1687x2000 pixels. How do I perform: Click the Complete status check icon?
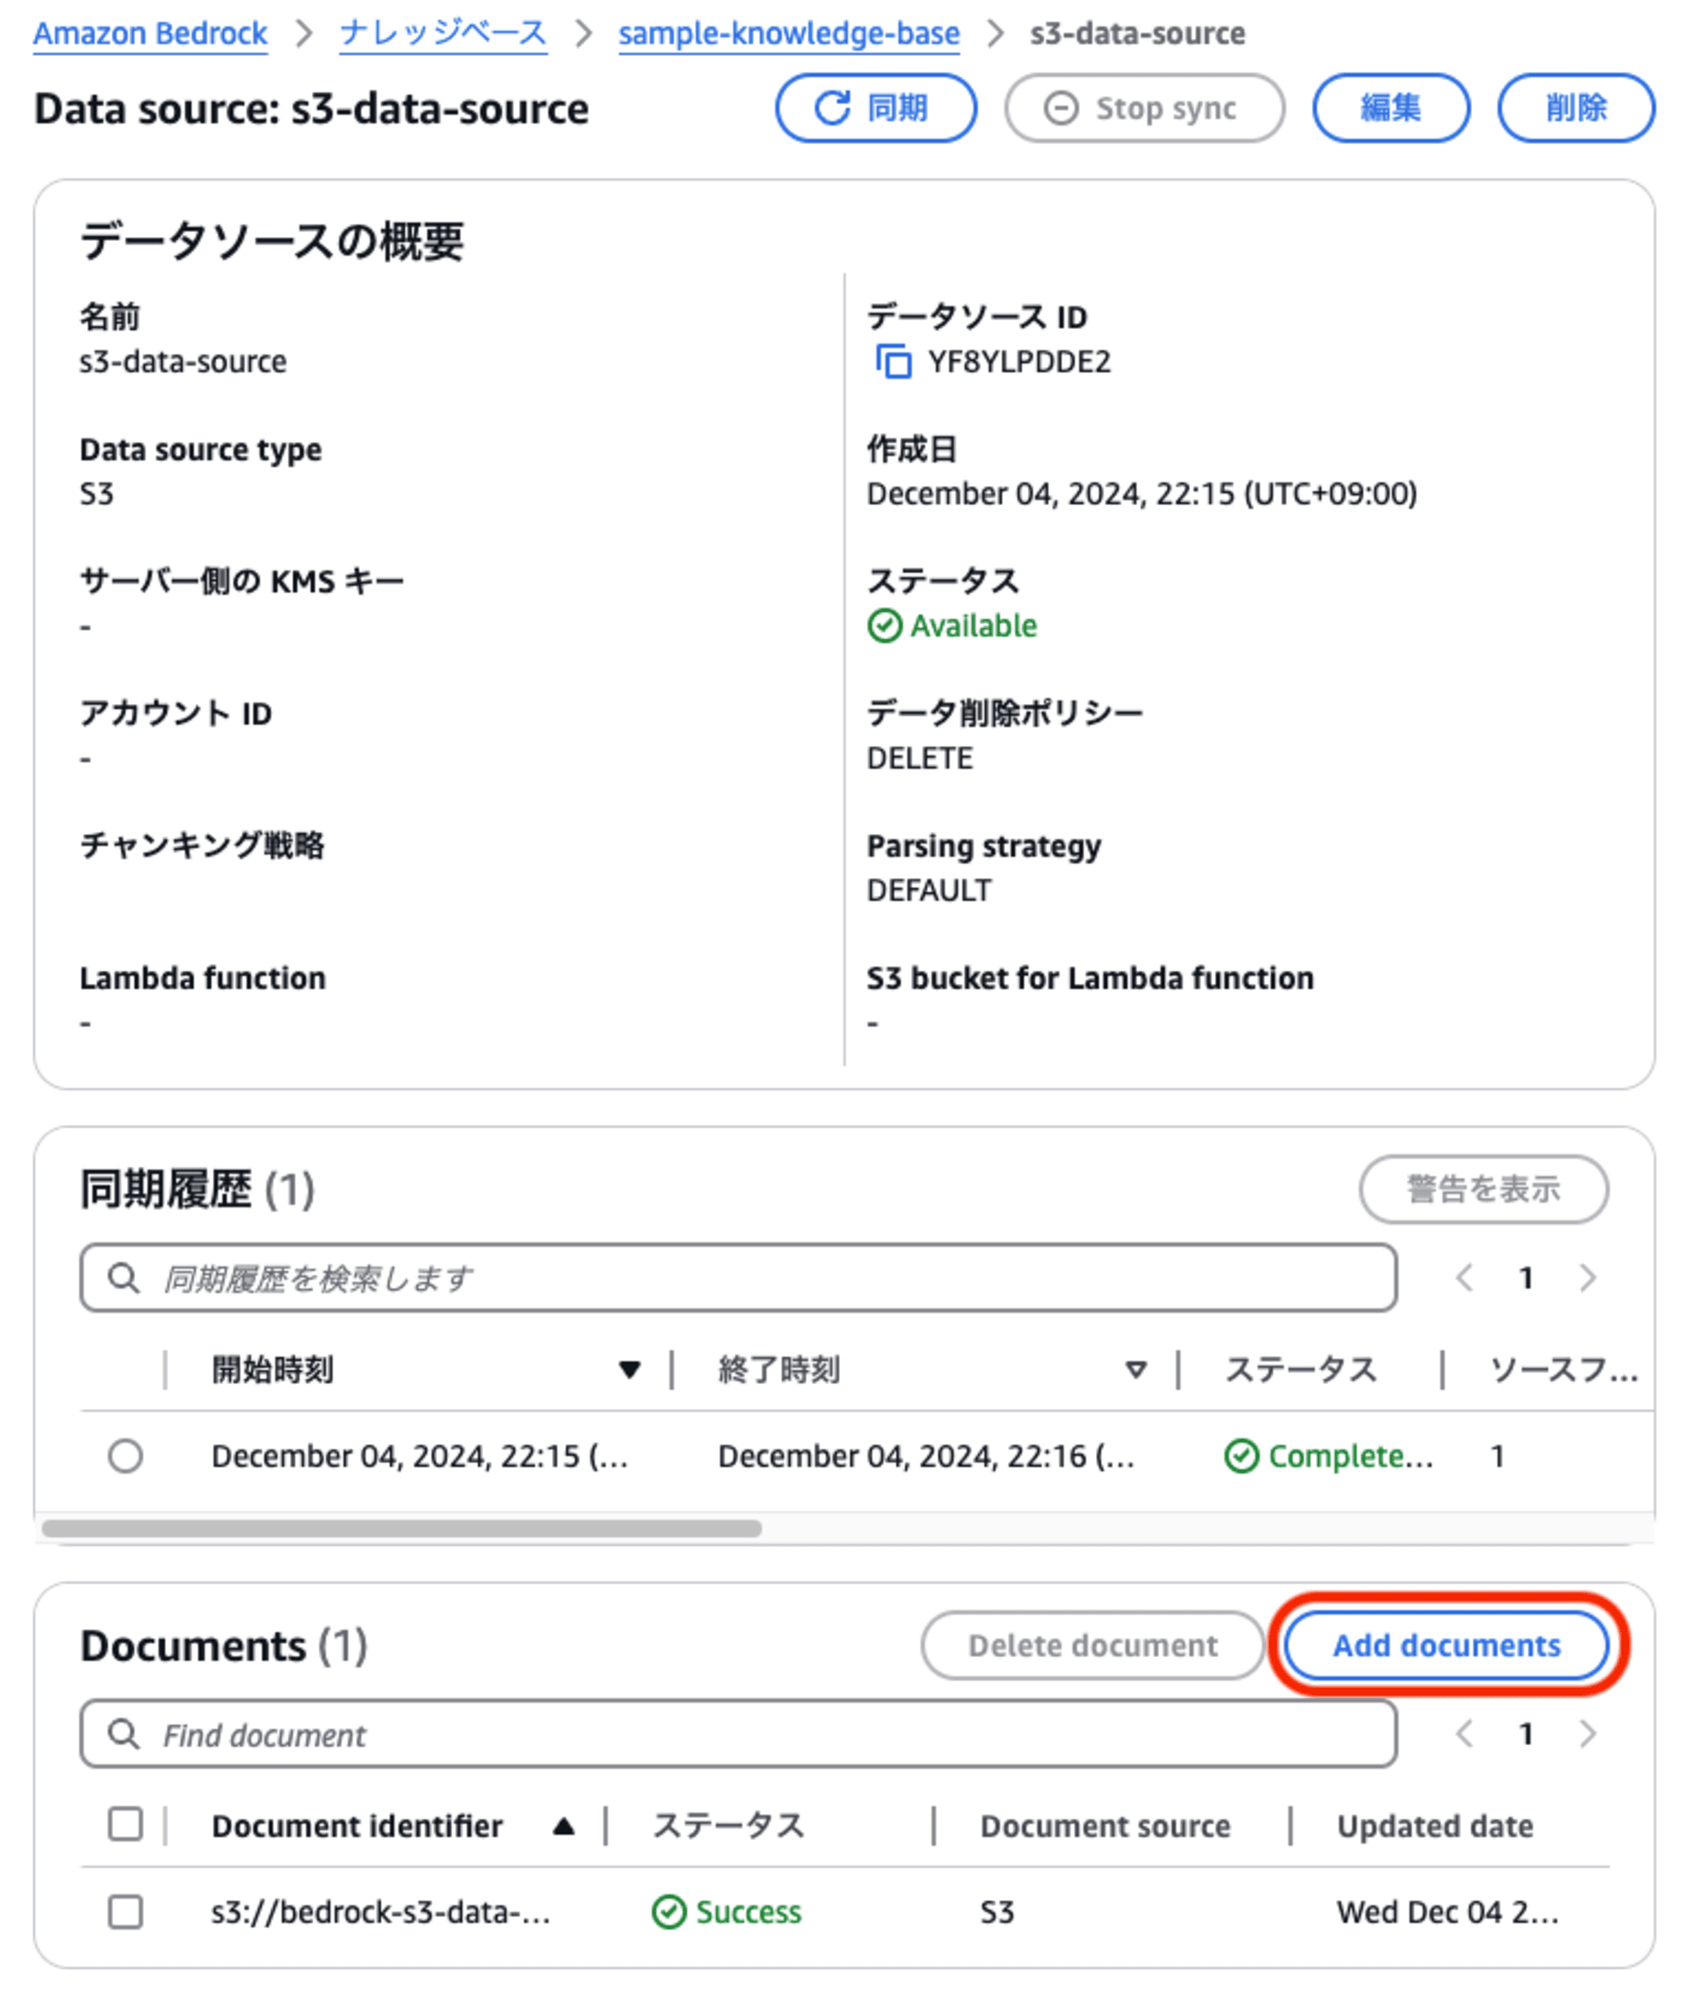(1240, 1455)
